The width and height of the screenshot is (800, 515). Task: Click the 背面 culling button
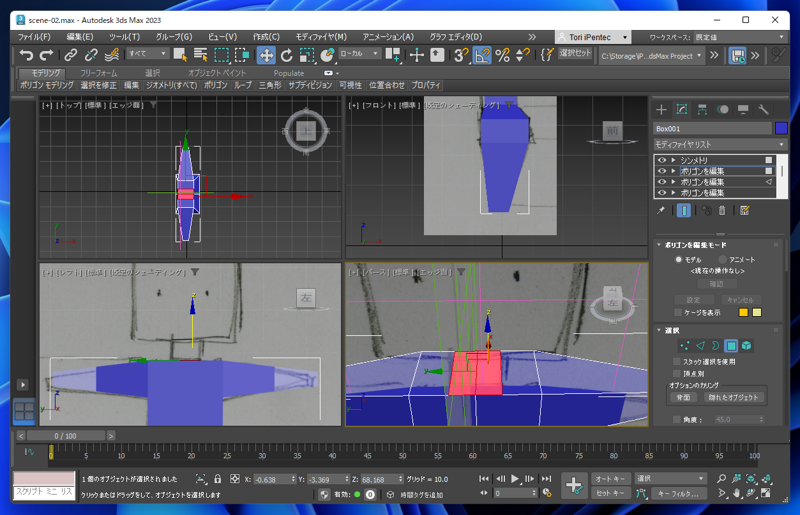[x=684, y=398]
